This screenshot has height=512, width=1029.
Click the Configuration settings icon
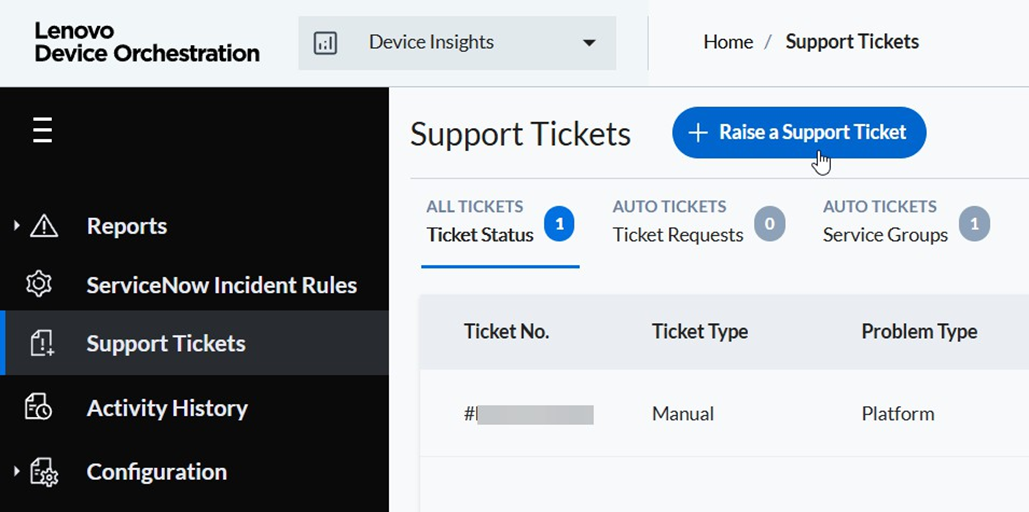[x=44, y=472]
